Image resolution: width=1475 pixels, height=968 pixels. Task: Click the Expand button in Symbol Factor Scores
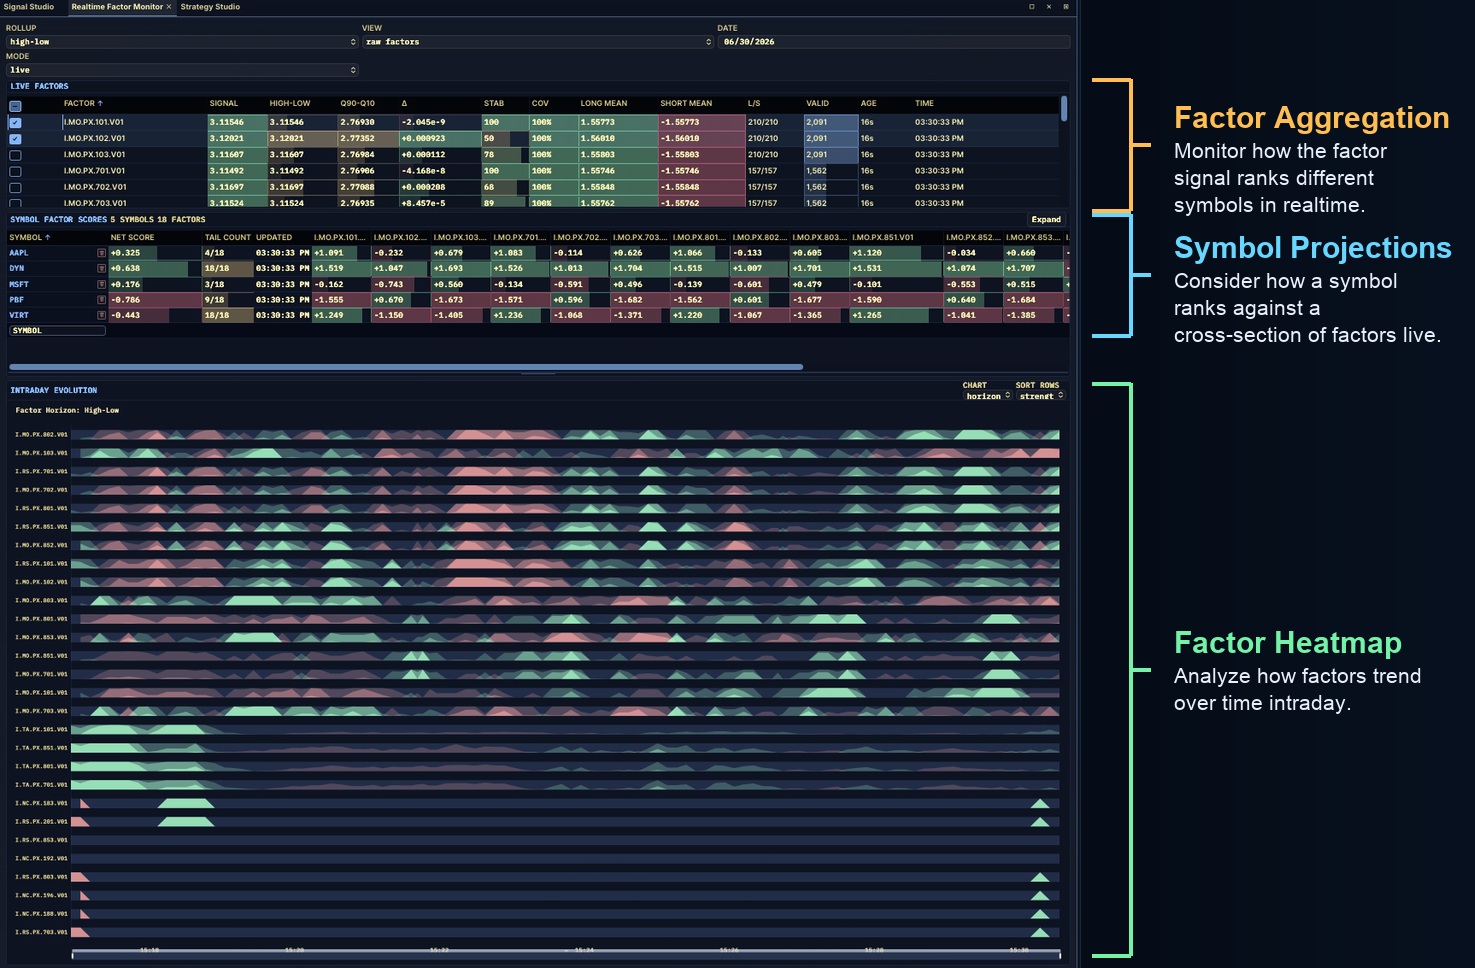1046,219
